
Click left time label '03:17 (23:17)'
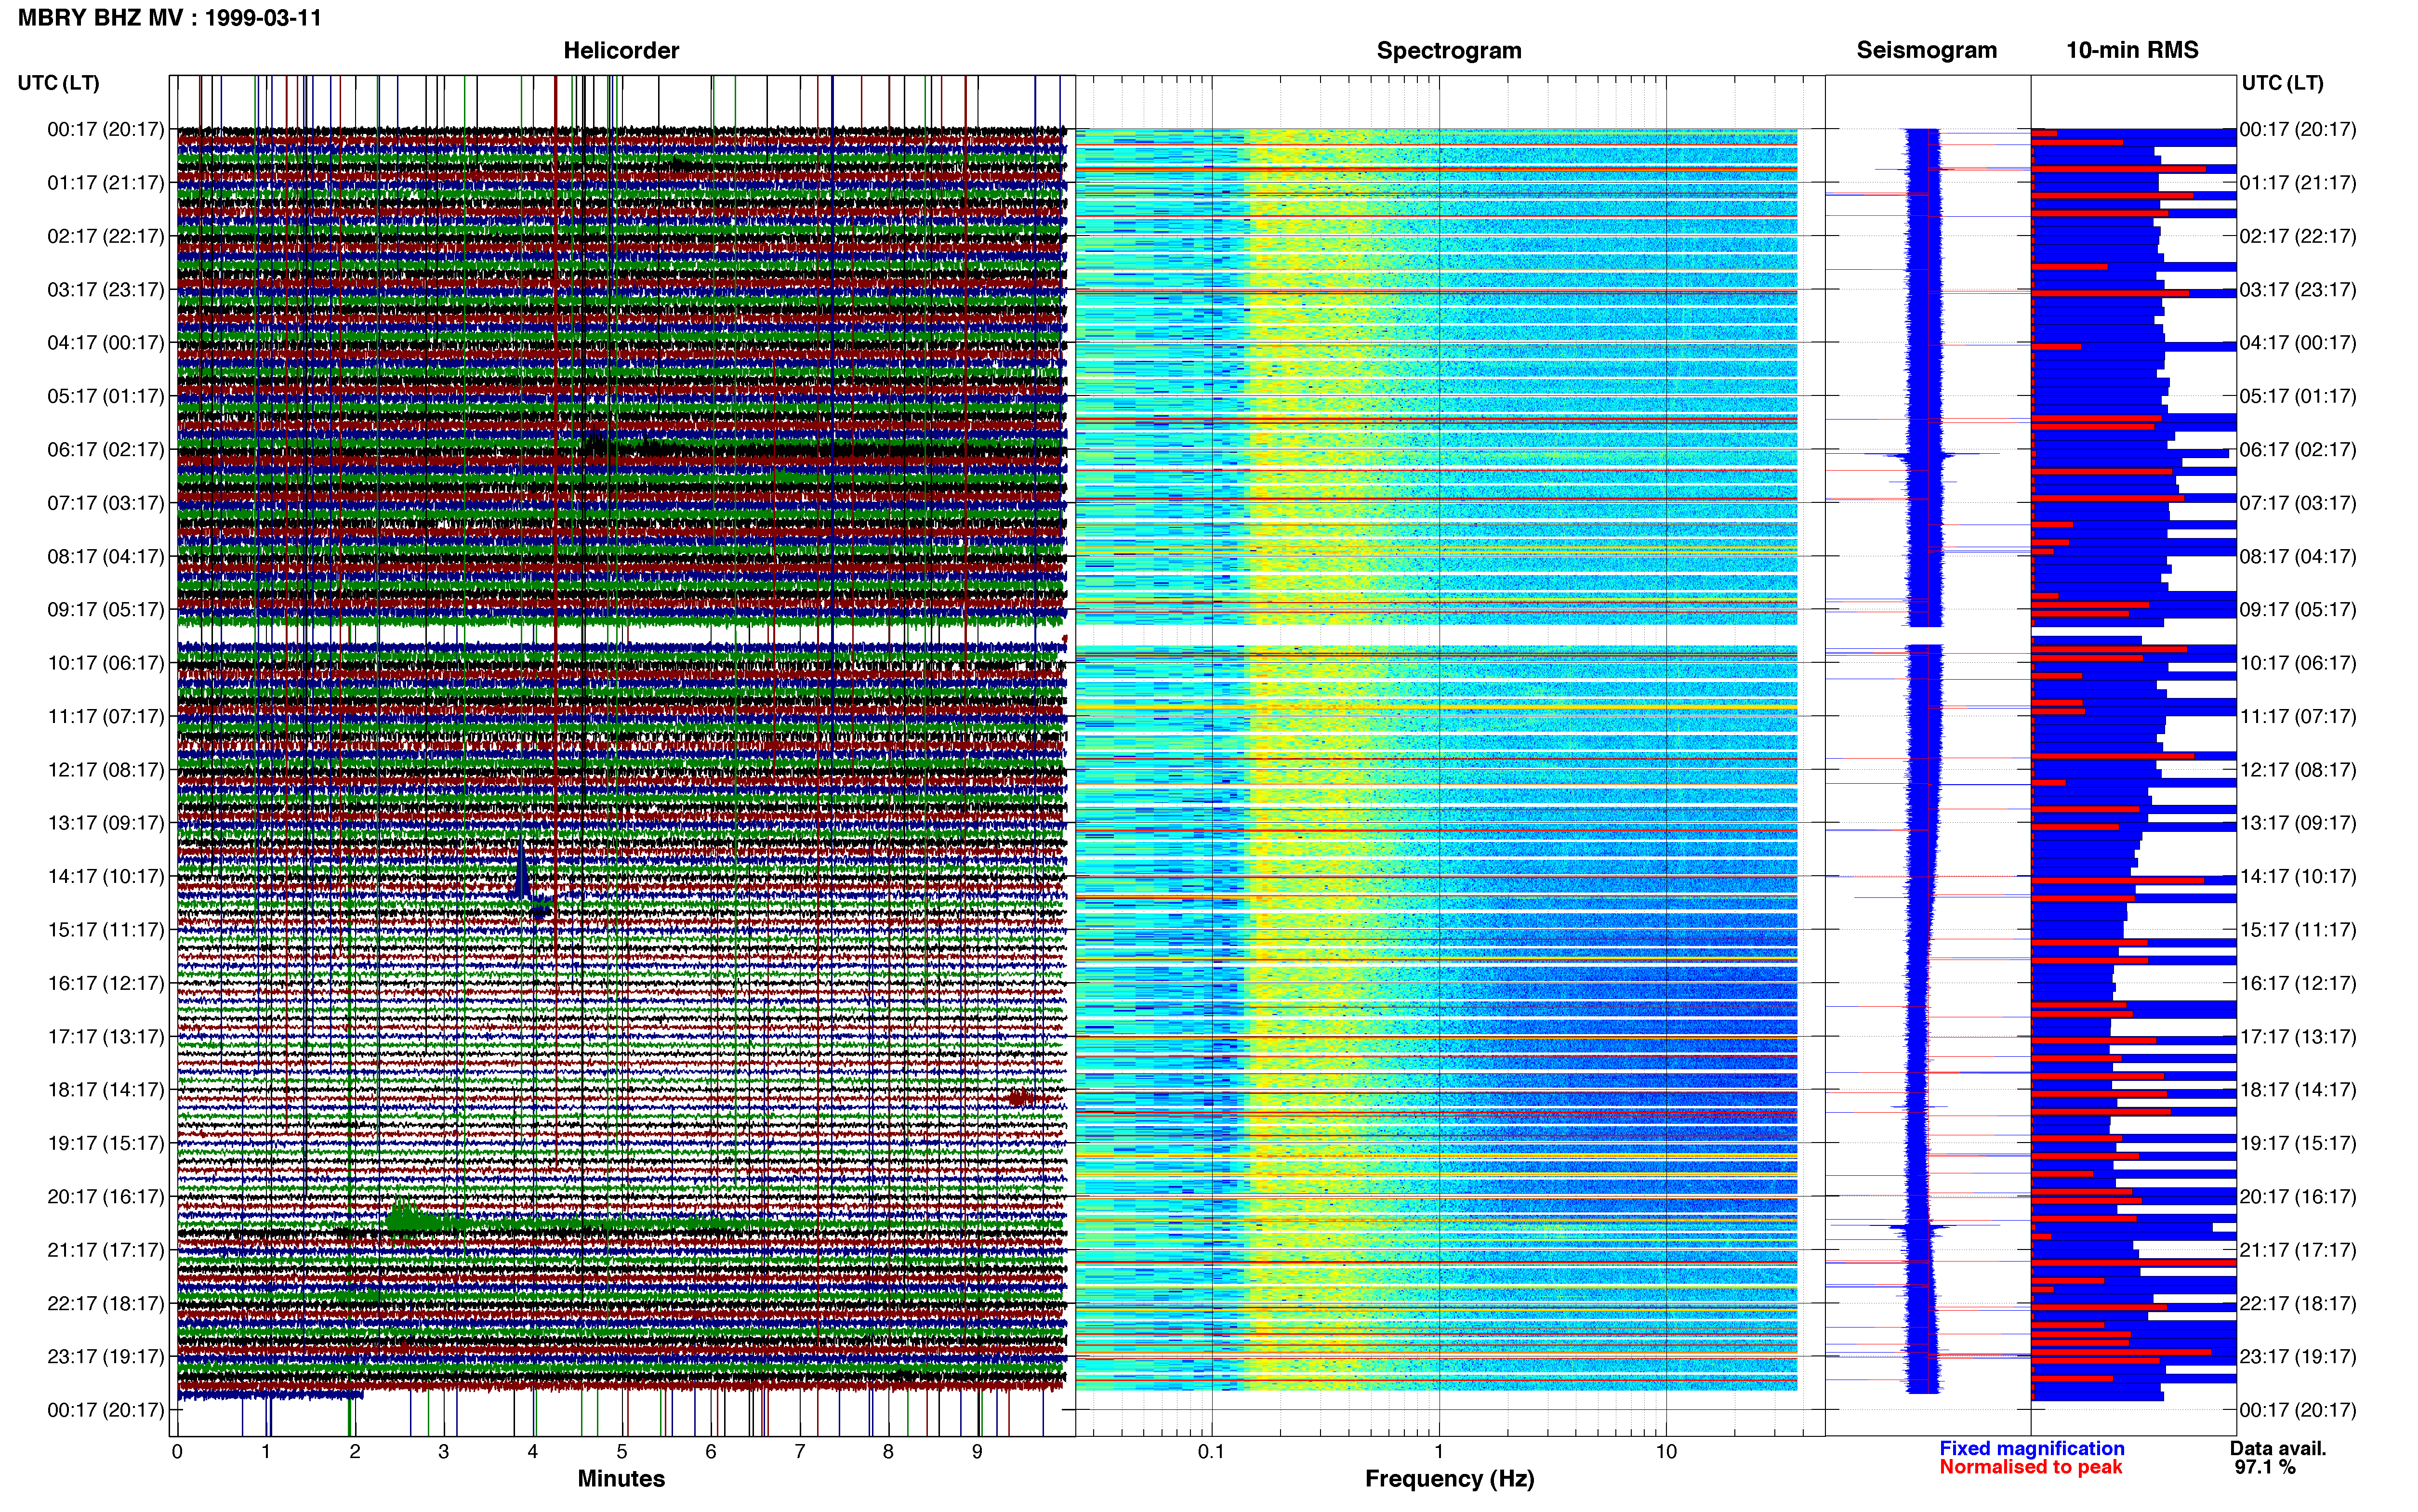click(106, 290)
